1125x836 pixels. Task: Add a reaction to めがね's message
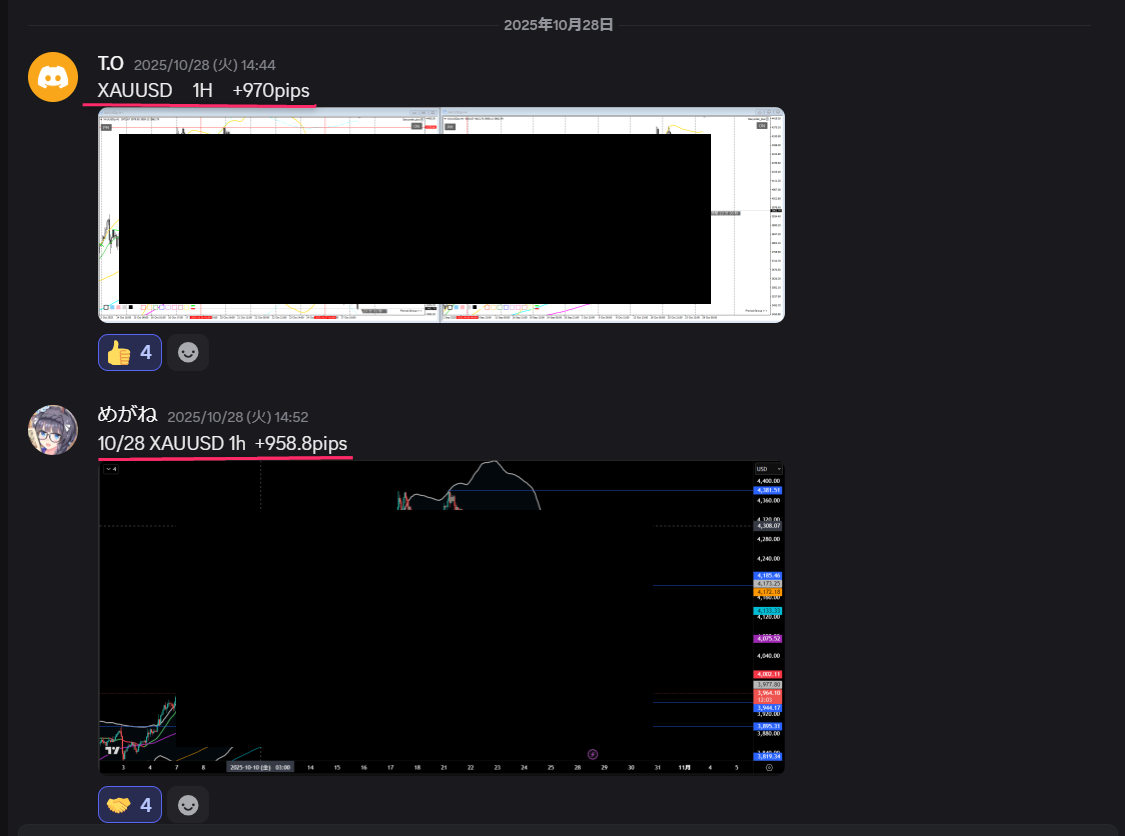pyautogui.click(x=188, y=804)
